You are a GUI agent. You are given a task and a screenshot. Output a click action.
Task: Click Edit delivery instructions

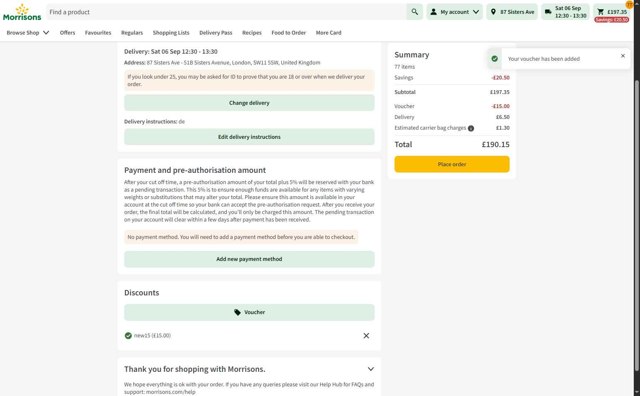tap(249, 137)
